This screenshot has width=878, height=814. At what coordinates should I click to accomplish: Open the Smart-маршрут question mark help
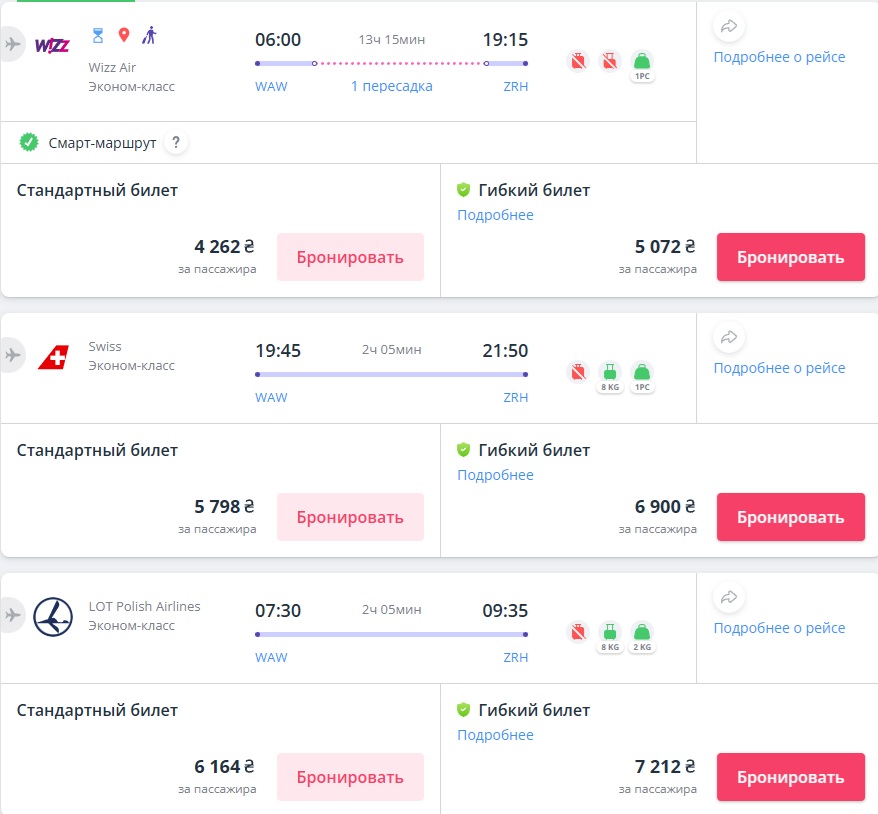(176, 143)
